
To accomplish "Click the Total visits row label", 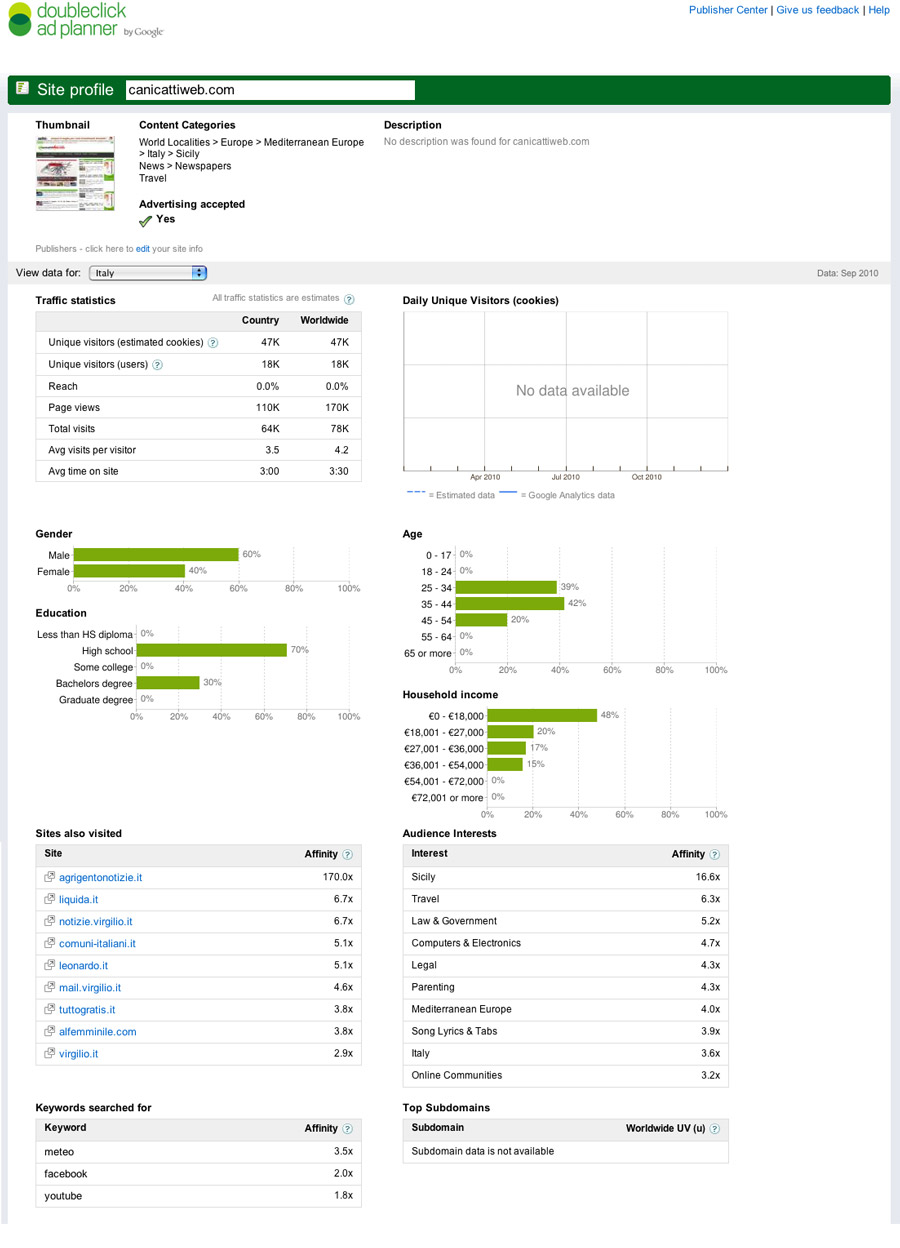I will point(72,429).
